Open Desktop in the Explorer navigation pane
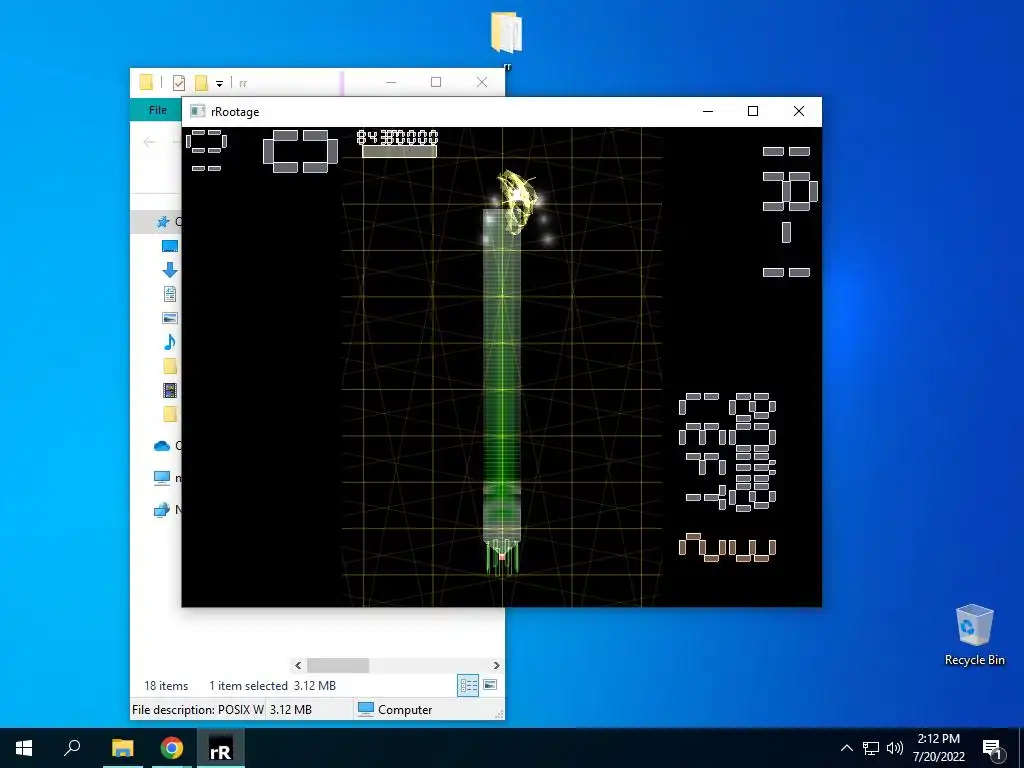The image size is (1024, 768). [170, 246]
